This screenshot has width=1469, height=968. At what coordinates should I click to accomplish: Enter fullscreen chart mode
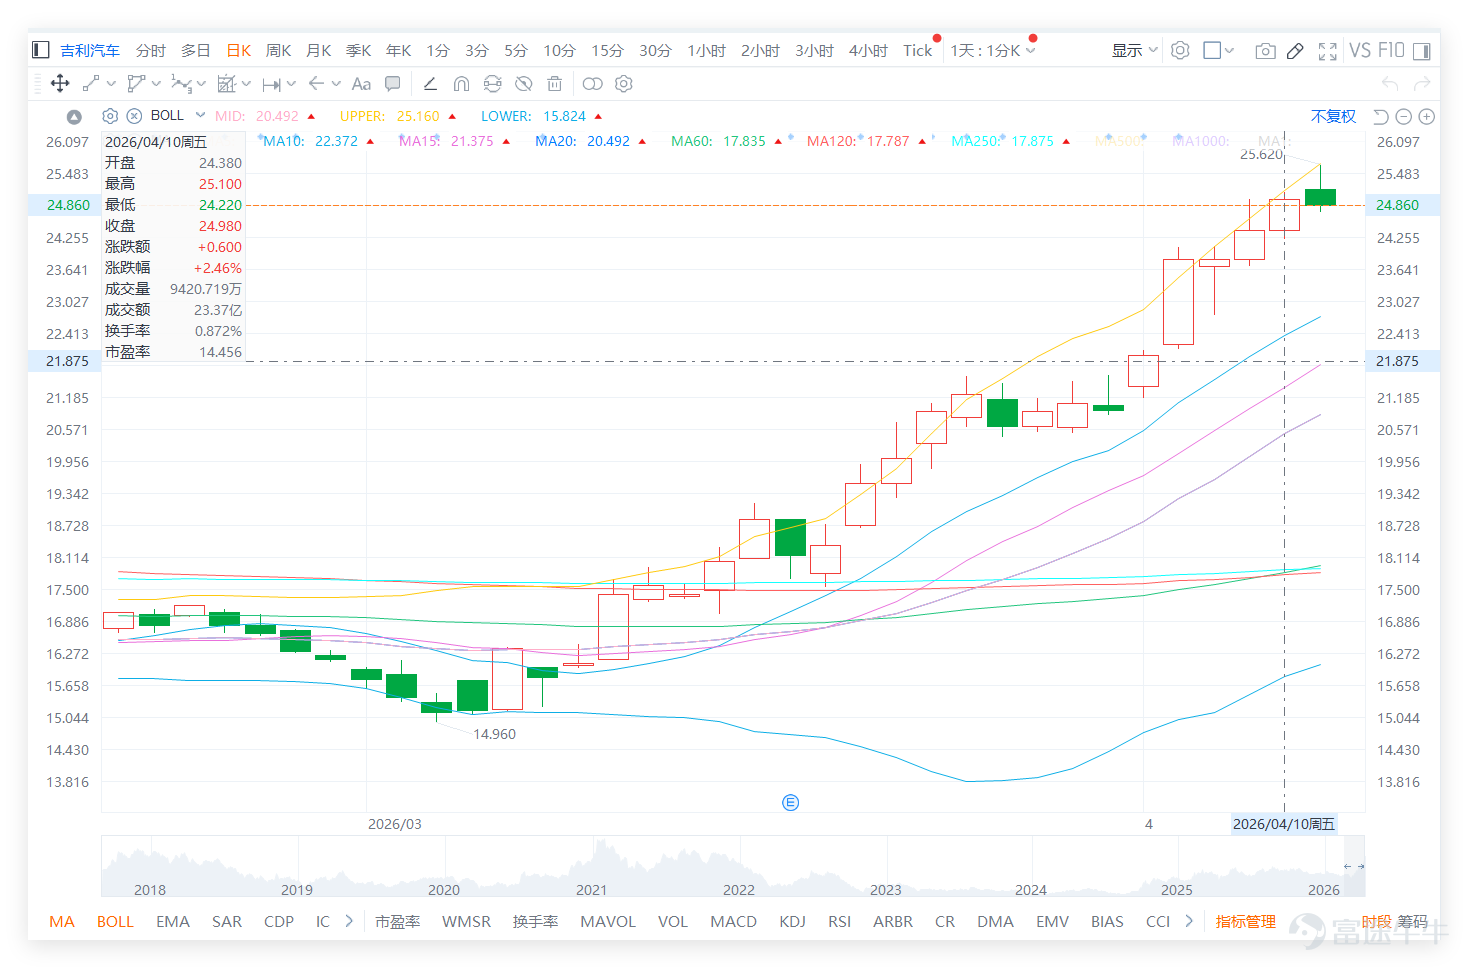click(x=1328, y=51)
